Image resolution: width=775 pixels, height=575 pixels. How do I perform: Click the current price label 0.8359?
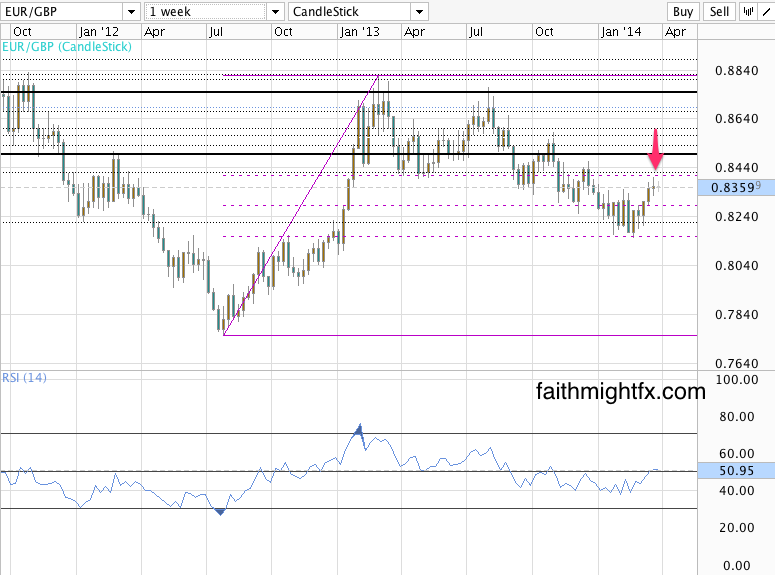tap(736, 187)
